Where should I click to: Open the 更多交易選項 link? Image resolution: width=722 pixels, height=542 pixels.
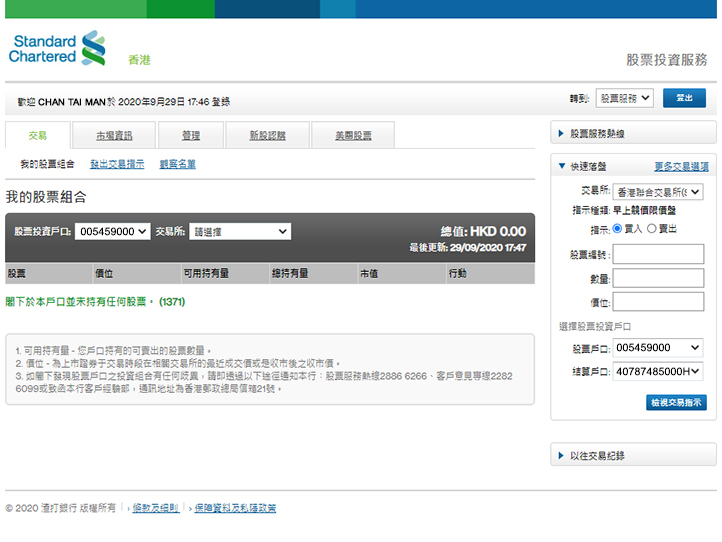(681, 167)
